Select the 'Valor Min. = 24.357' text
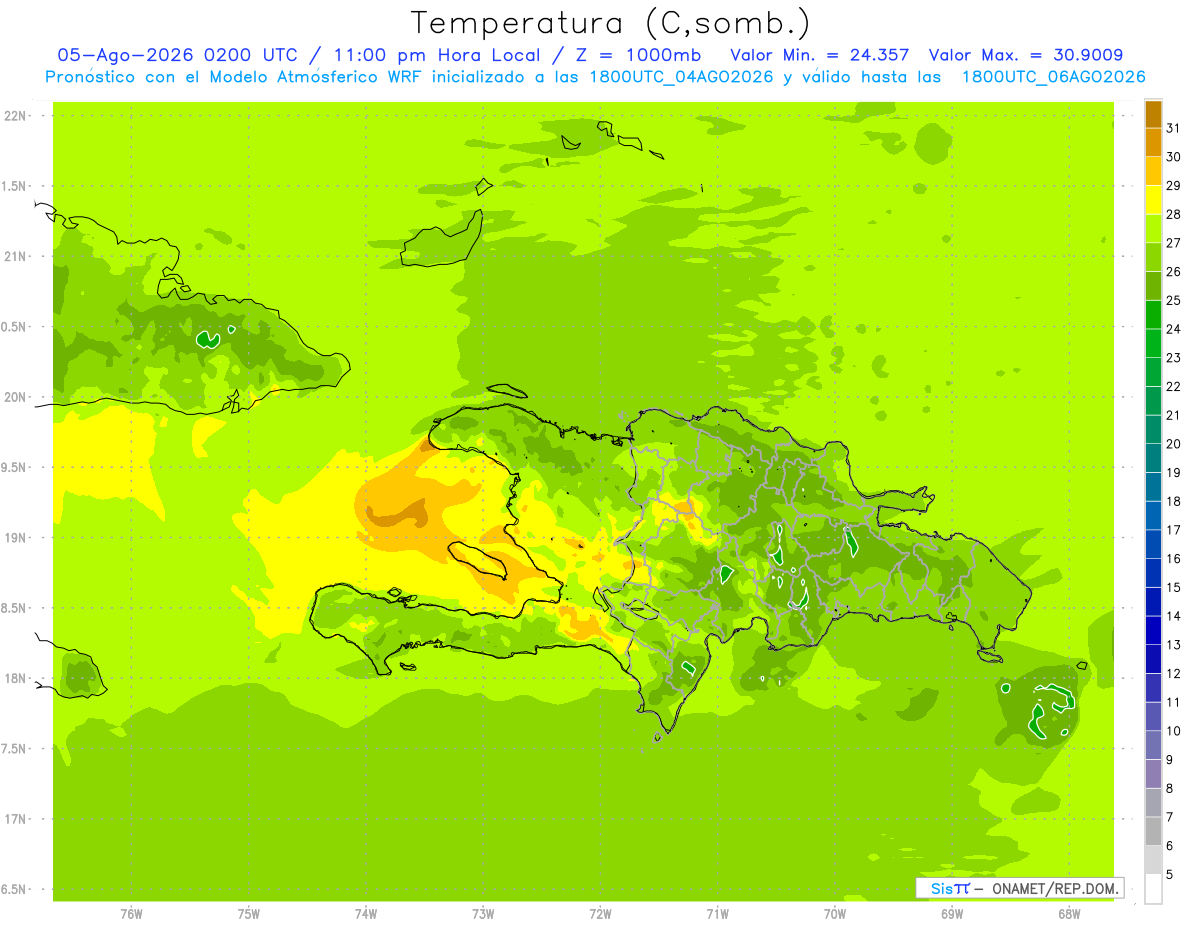 coord(819,55)
